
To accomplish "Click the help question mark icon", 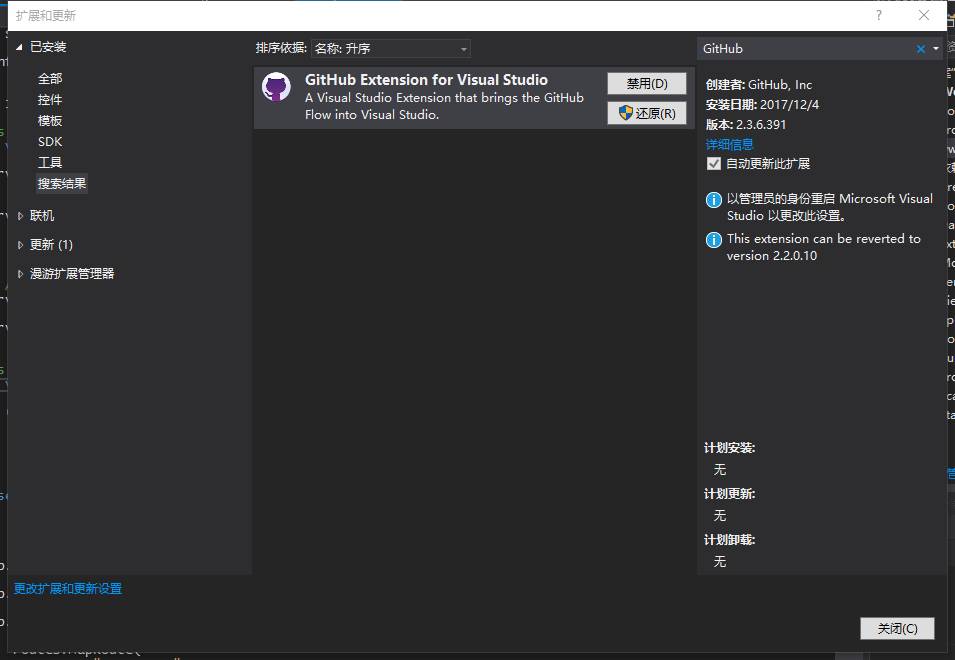I will pos(878,15).
